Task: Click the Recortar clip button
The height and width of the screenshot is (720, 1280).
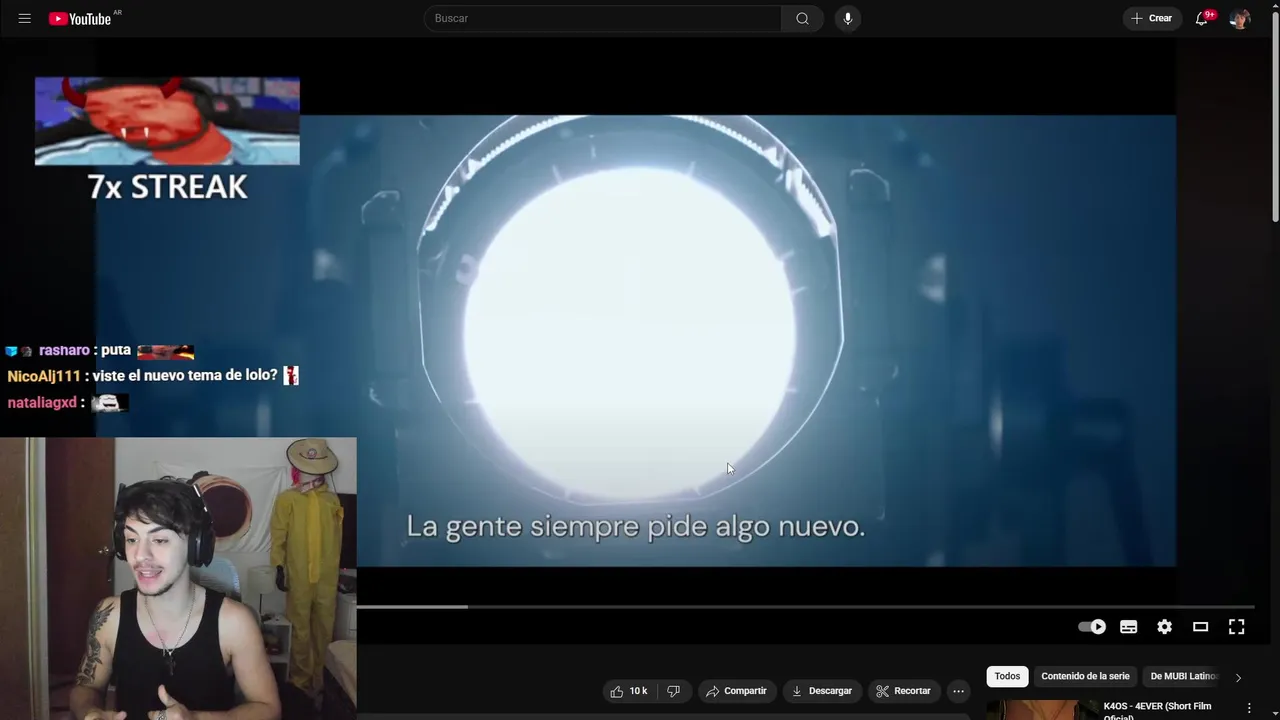Action: tap(903, 691)
